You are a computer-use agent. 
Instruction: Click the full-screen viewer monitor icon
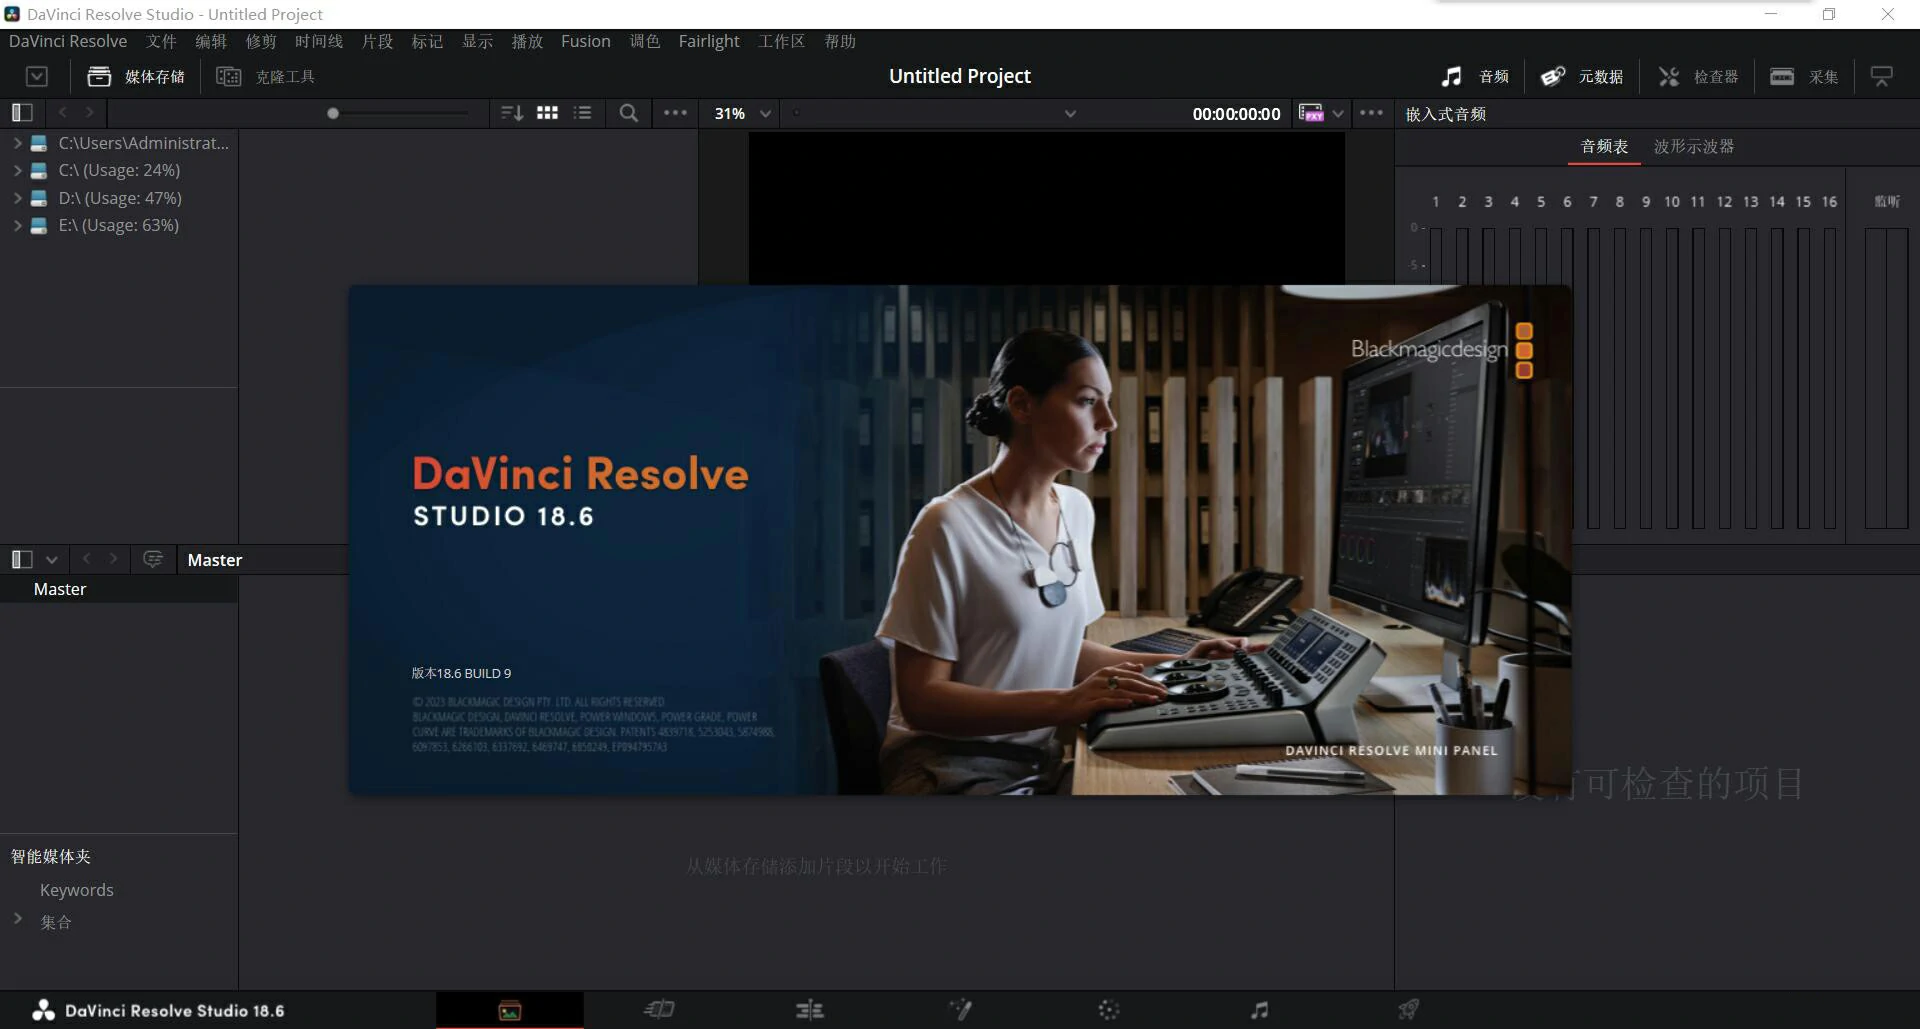[1882, 76]
